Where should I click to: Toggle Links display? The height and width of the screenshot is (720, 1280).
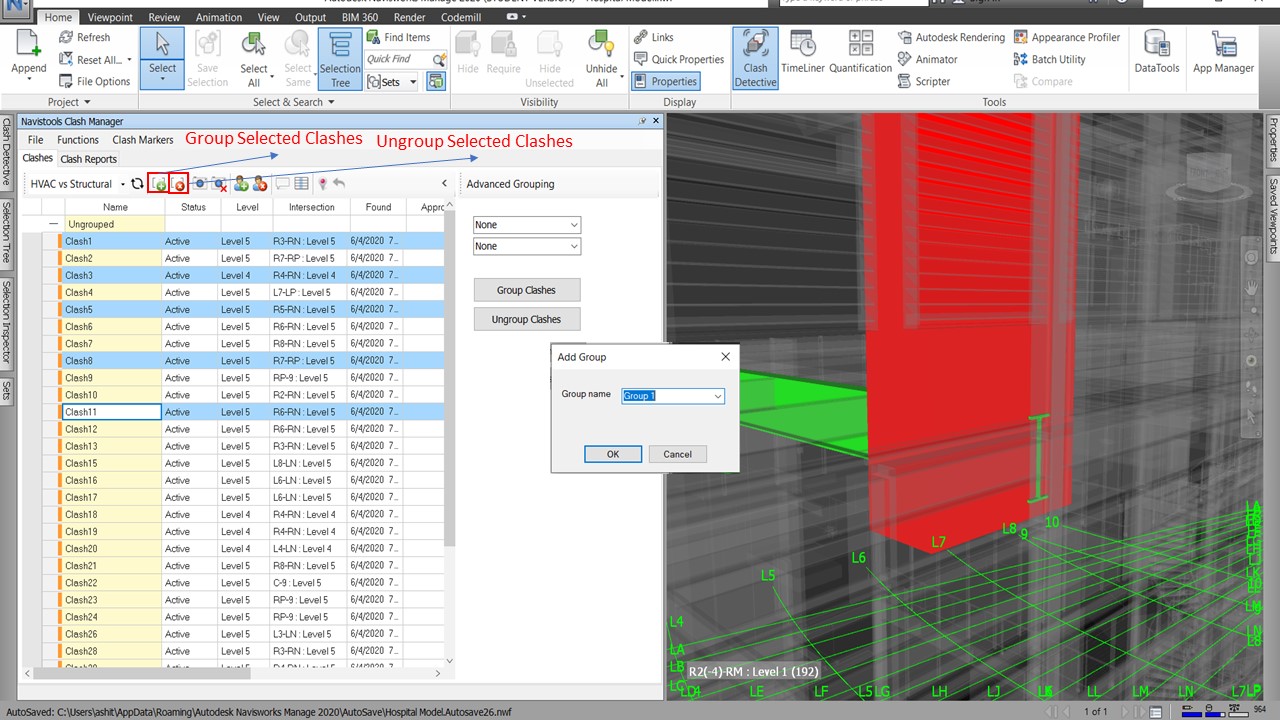point(654,38)
